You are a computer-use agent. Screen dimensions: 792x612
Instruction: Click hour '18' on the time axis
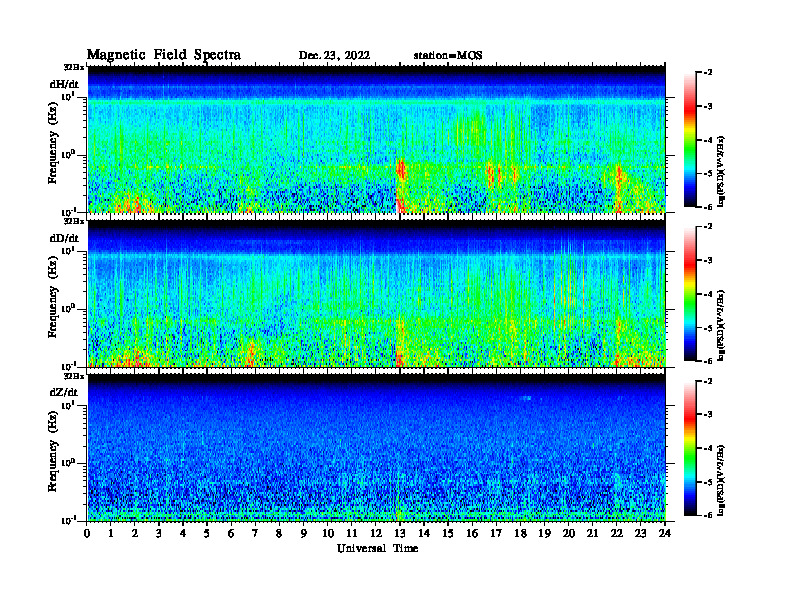(x=520, y=533)
